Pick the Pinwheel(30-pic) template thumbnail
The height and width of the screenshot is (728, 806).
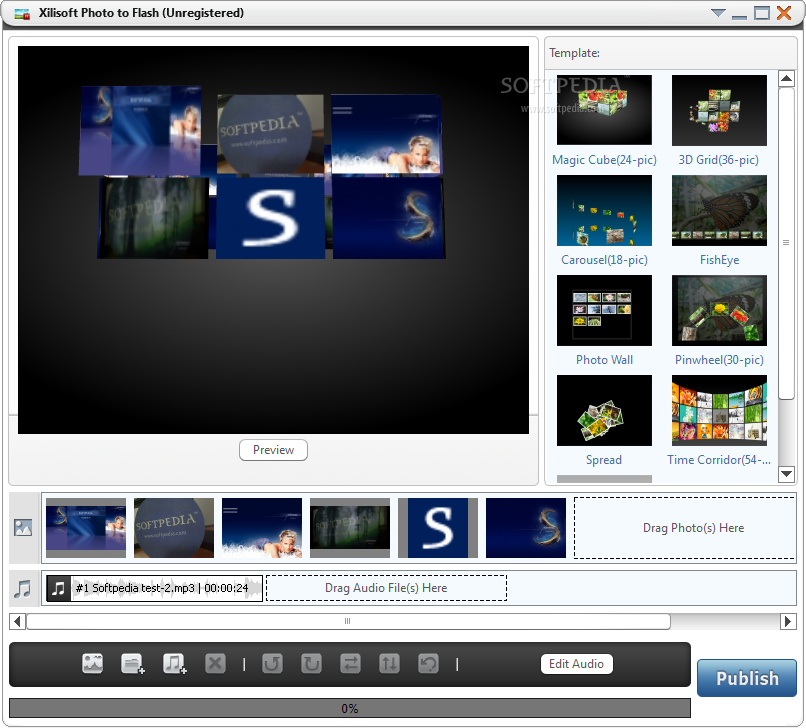click(719, 311)
